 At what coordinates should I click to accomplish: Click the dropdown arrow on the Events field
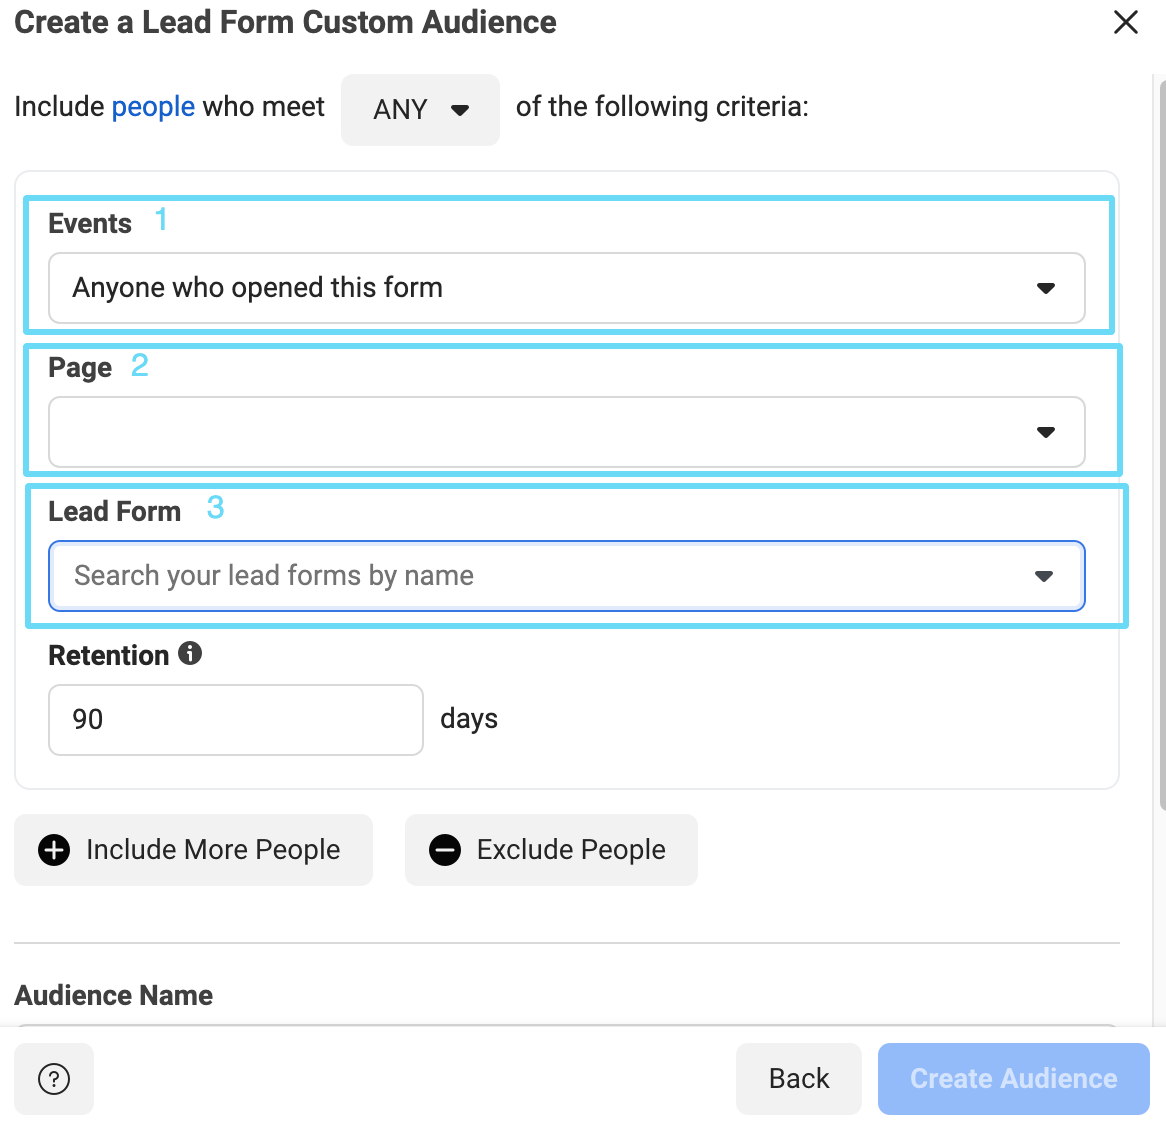(1046, 288)
